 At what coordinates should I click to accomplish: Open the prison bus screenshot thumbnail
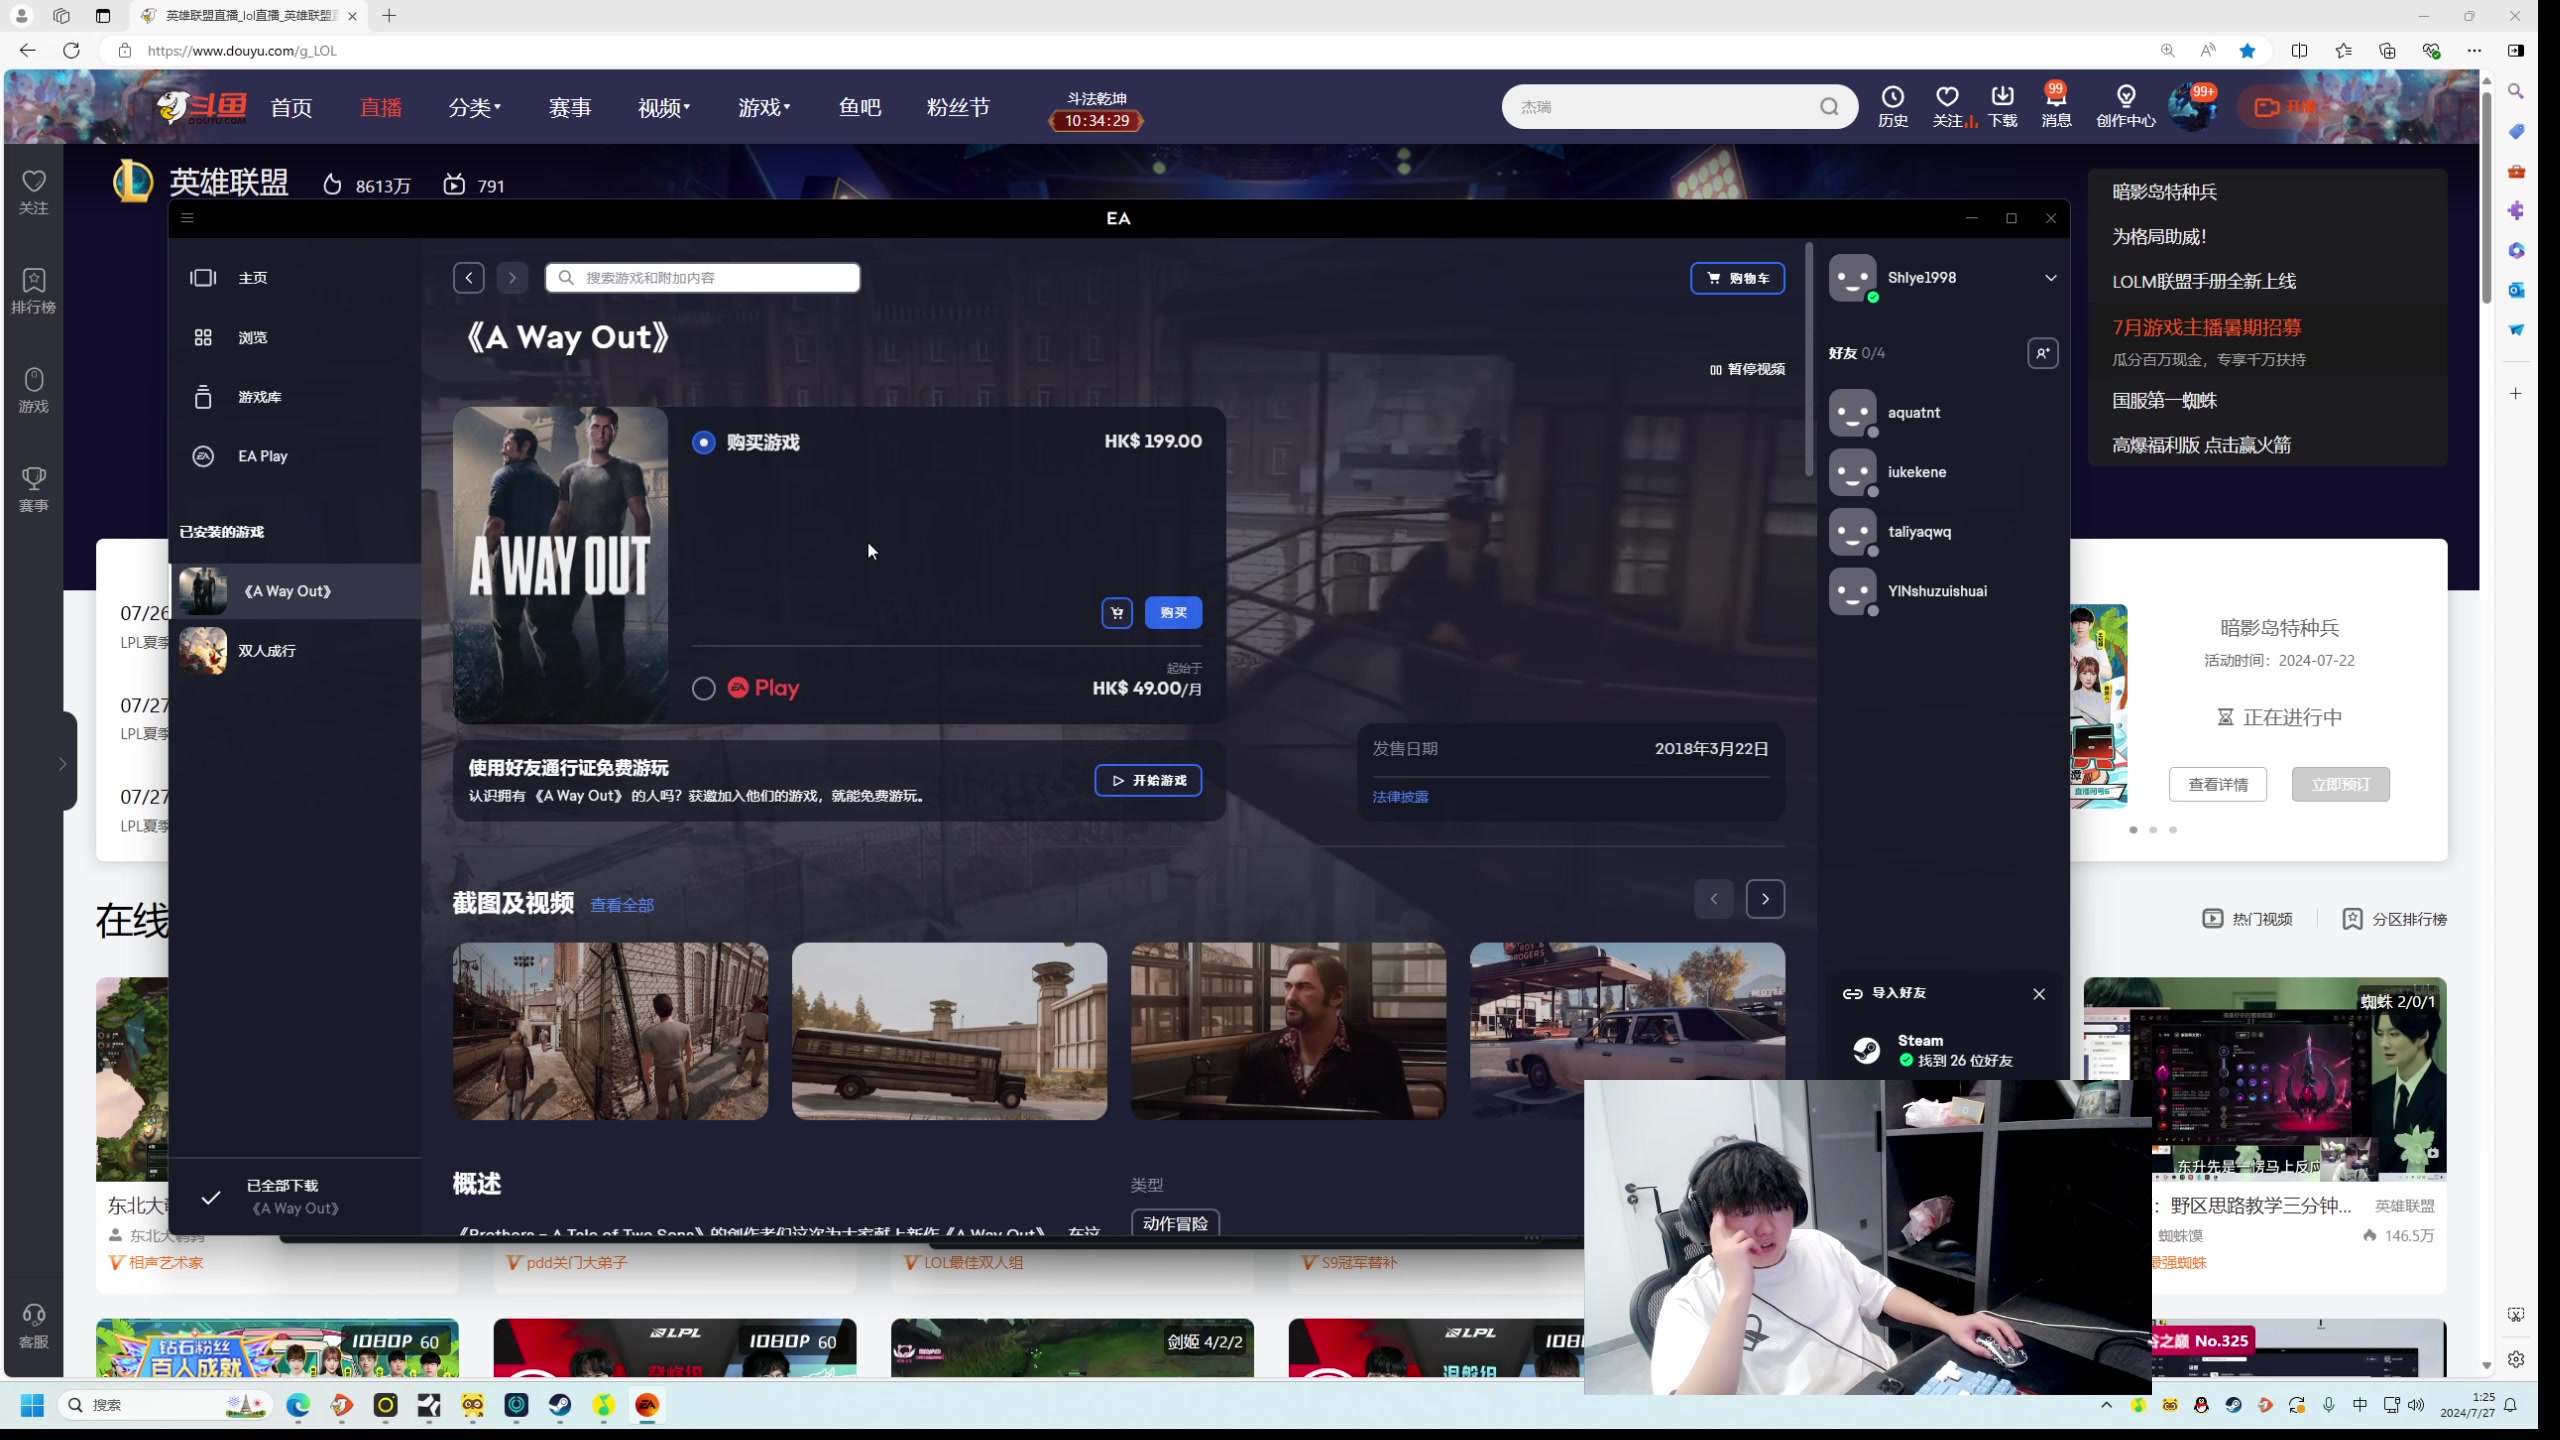[x=949, y=1031]
